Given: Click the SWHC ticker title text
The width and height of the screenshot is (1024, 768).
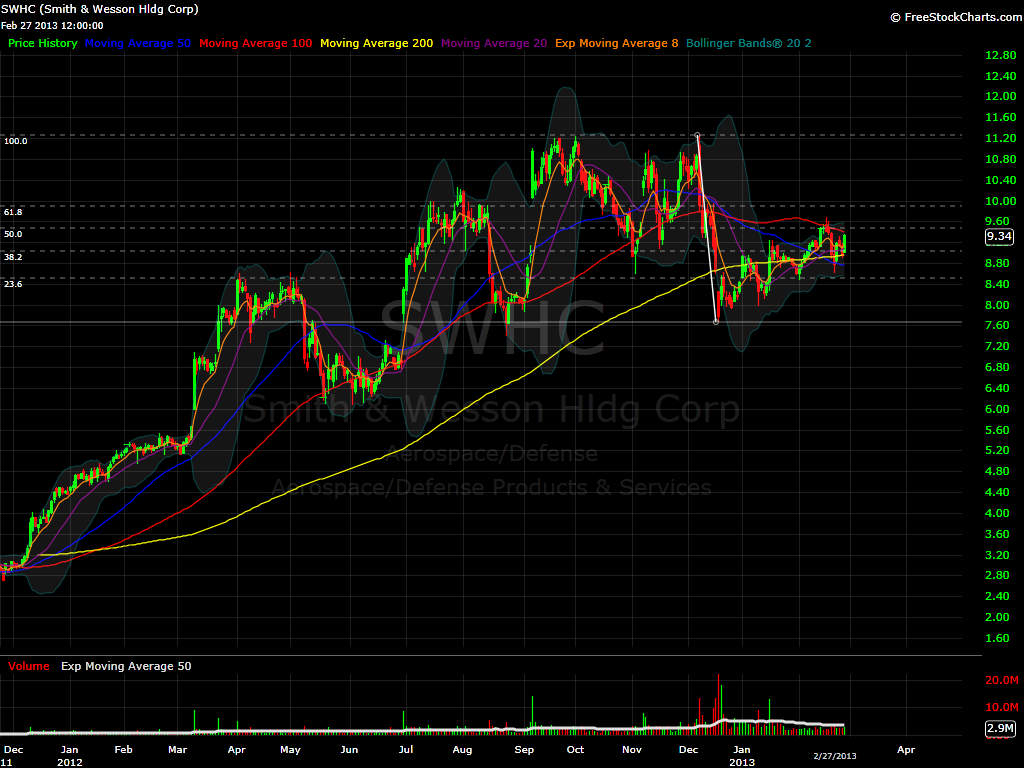Looking at the screenshot, I should 100,9.
